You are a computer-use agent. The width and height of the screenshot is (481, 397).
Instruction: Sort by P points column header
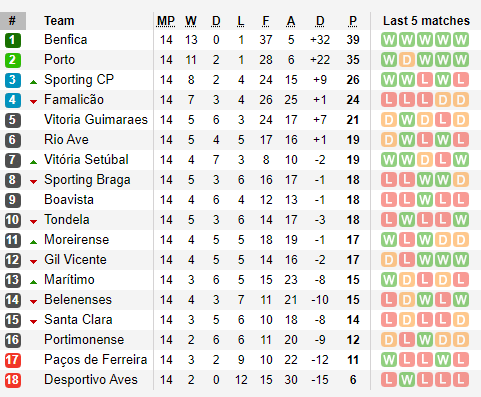pos(353,21)
